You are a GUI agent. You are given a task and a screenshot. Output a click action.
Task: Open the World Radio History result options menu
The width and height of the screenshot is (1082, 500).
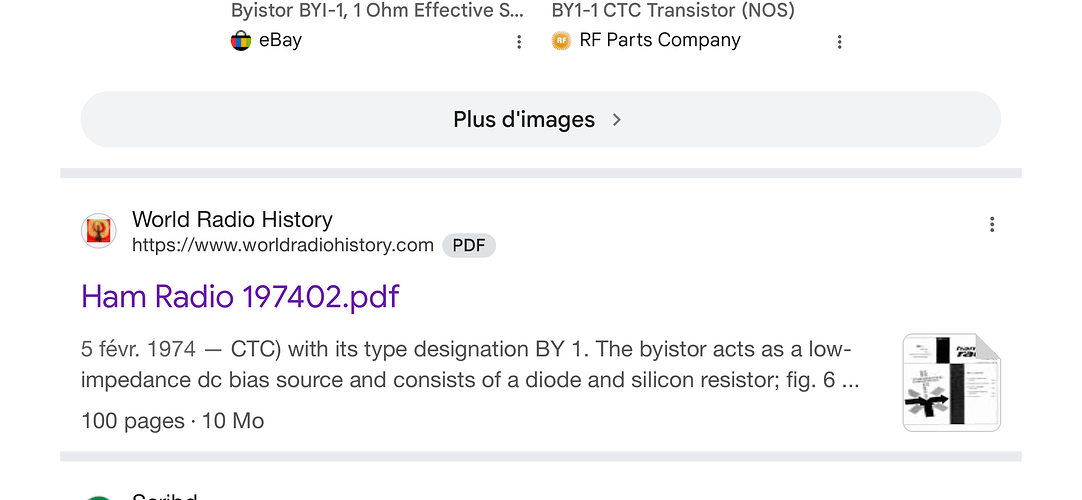[992, 224]
